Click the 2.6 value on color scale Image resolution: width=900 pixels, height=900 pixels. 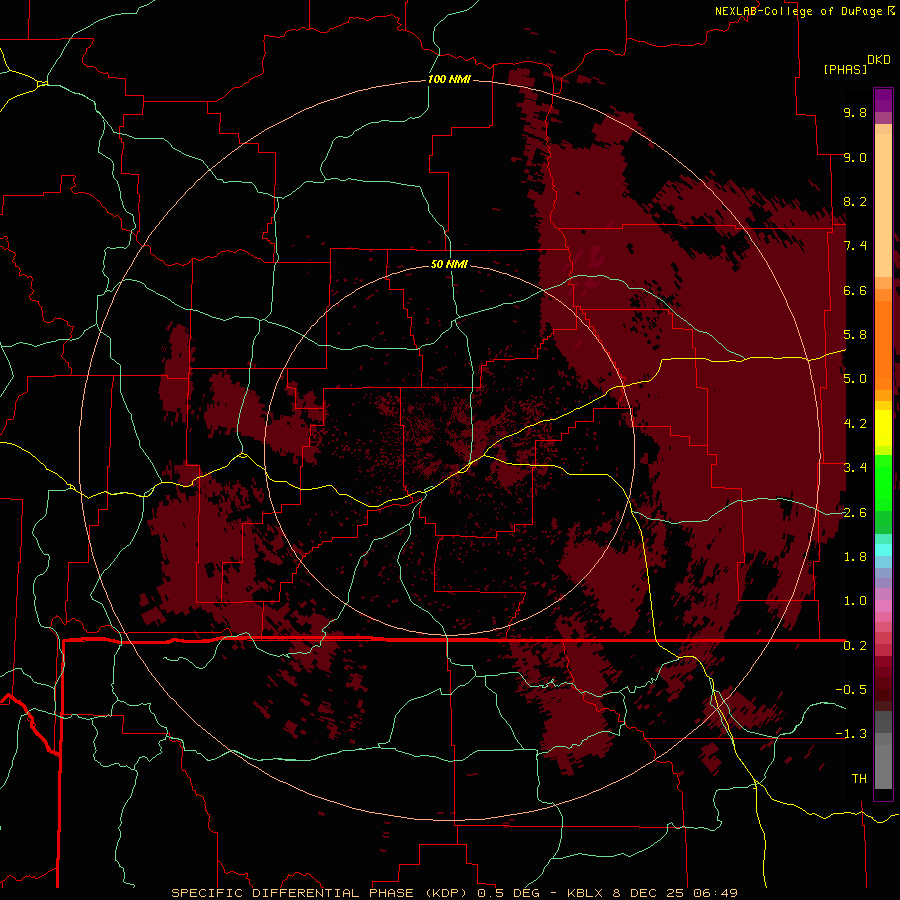(855, 513)
